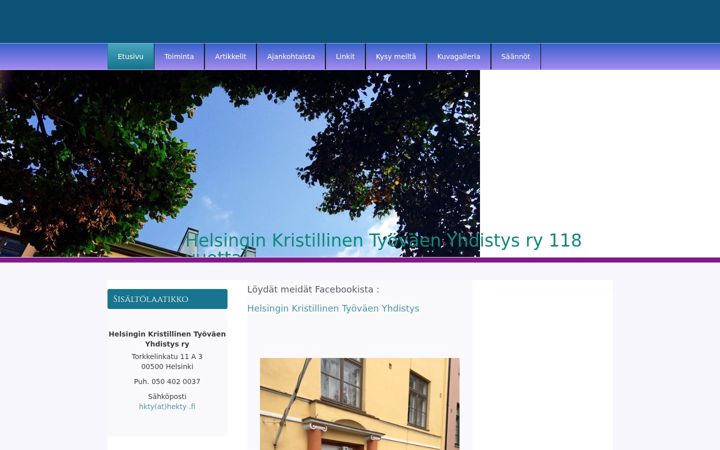Click the Sähköposti label

tap(167, 396)
